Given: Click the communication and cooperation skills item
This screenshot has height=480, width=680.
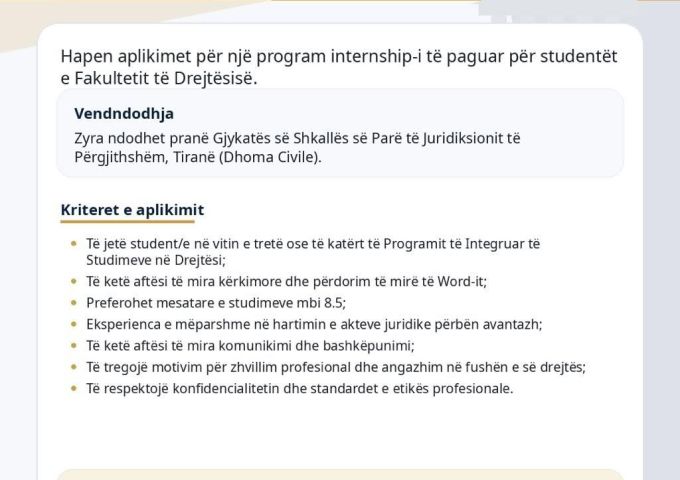Looking at the screenshot, I should click(x=250, y=346).
